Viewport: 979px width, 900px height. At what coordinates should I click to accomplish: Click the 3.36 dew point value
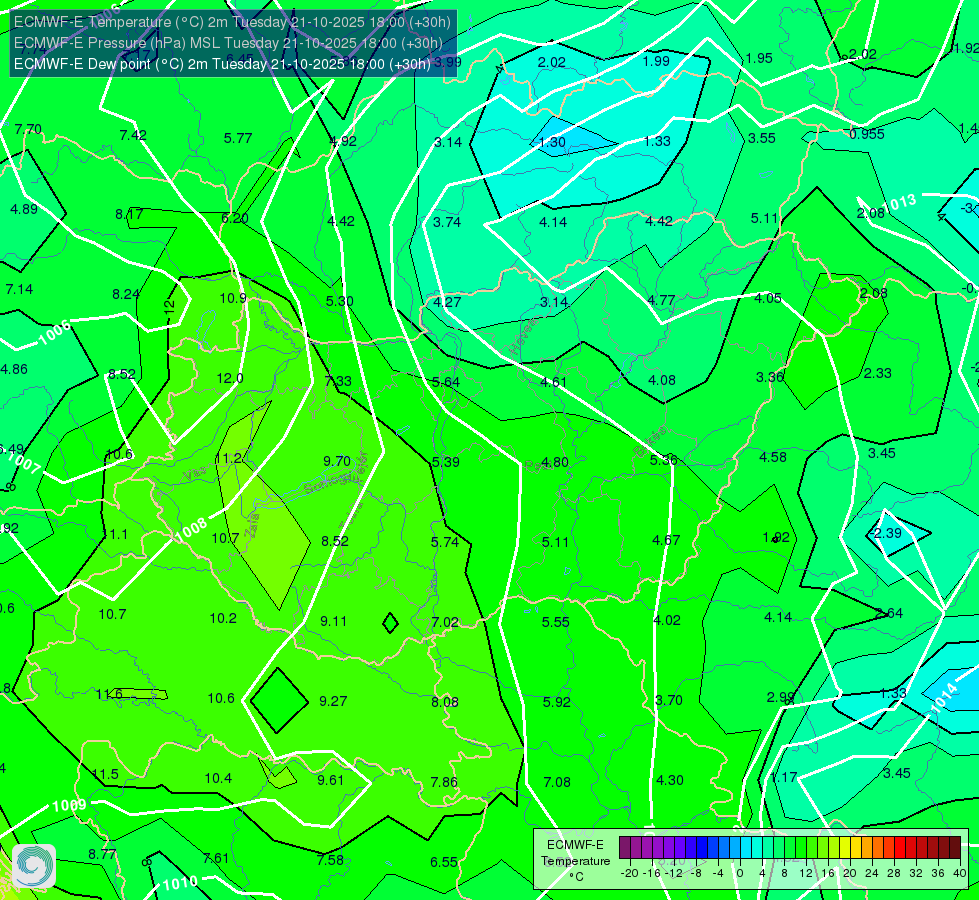pyautogui.click(x=770, y=377)
